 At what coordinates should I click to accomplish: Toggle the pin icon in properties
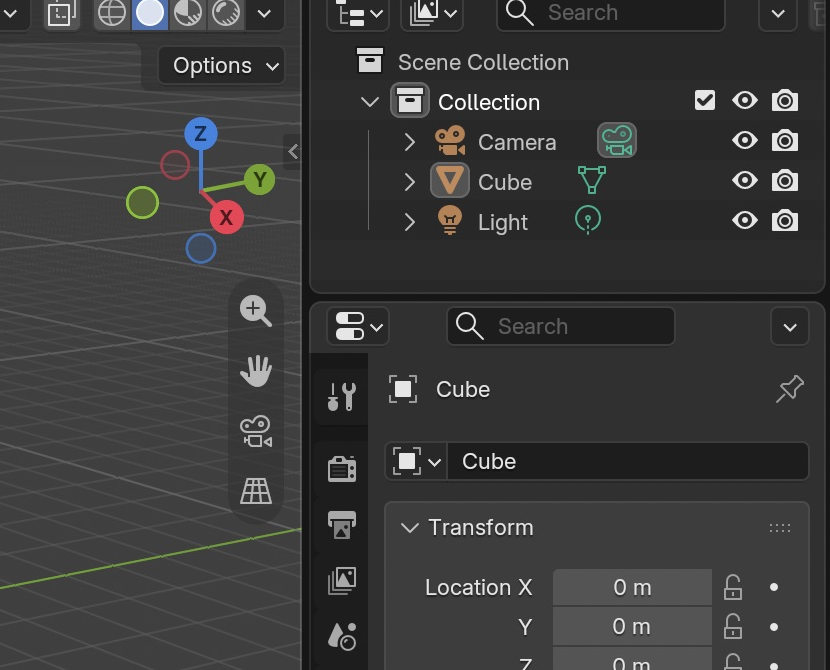[790, 389]
